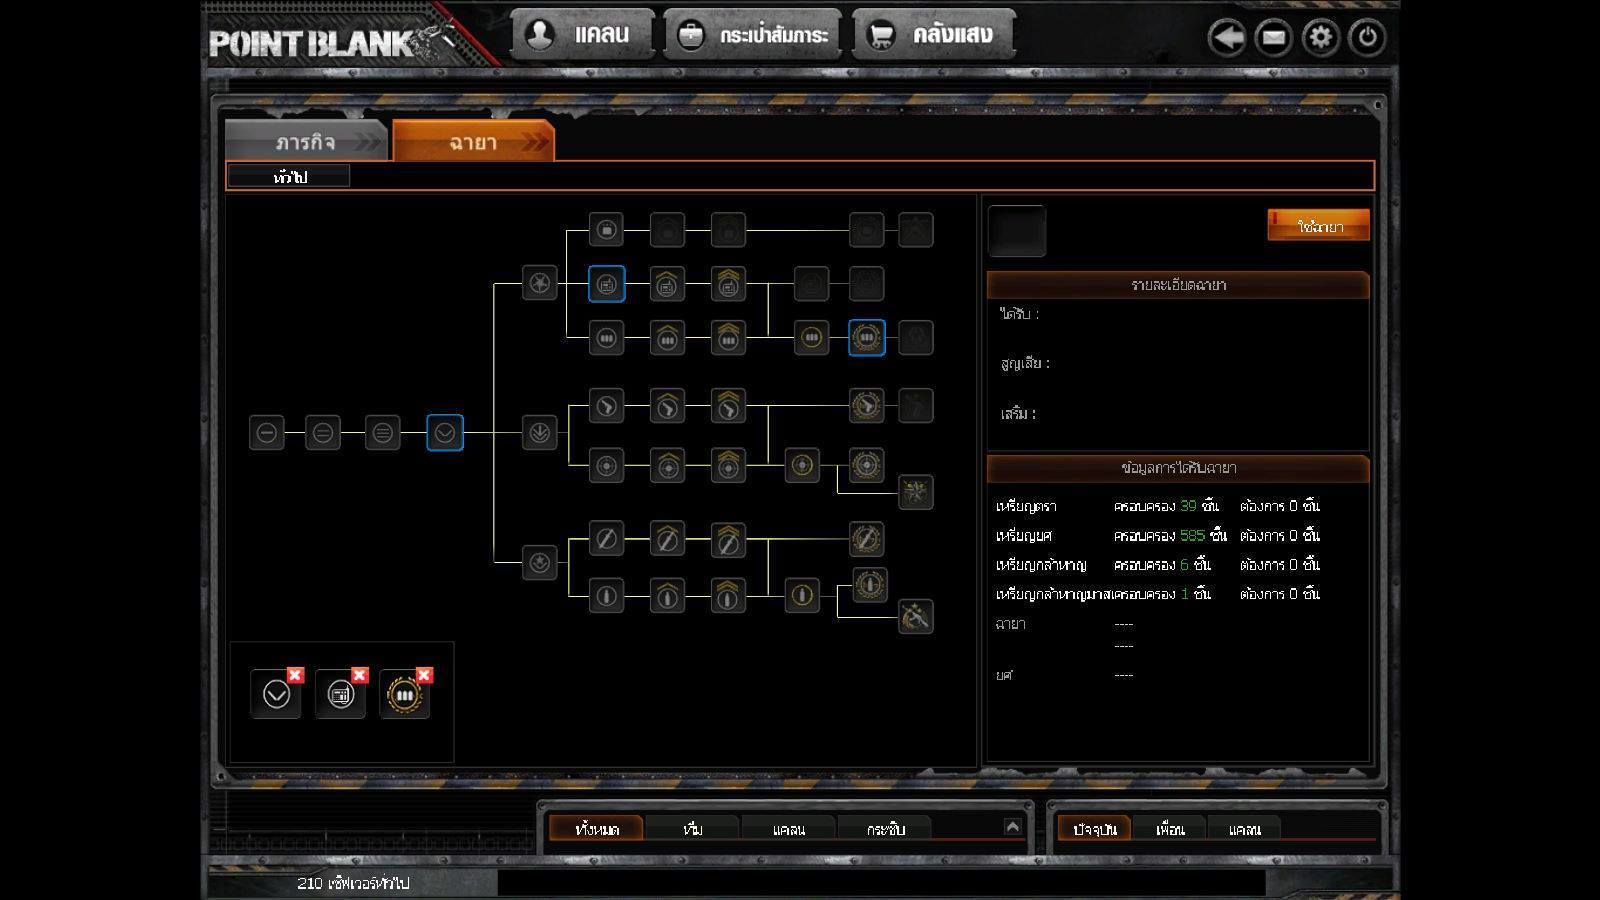
Task: Select the plain pistol node without rank chevrons
Action: pos(607,406)
